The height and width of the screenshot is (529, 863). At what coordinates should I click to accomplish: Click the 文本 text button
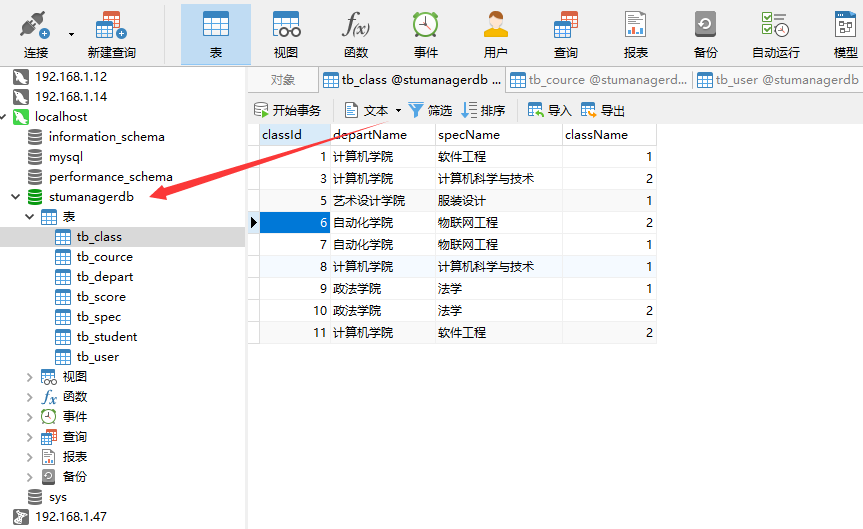[x=367, y=111]
